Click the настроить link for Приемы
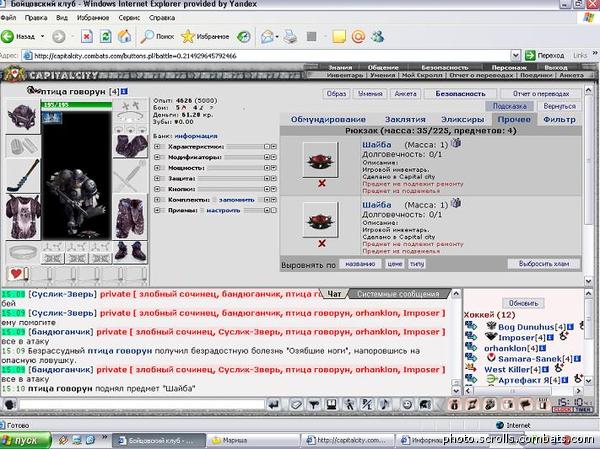The height and width of the screenshot is (449, 600). (223, 210)
